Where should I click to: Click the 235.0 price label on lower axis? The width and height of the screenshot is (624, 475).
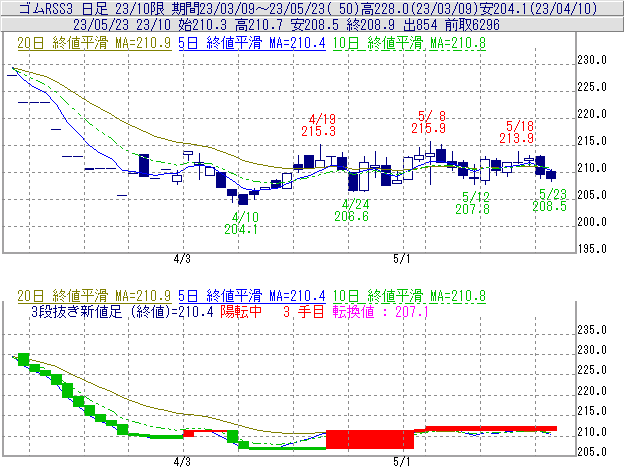coord(592,330)
